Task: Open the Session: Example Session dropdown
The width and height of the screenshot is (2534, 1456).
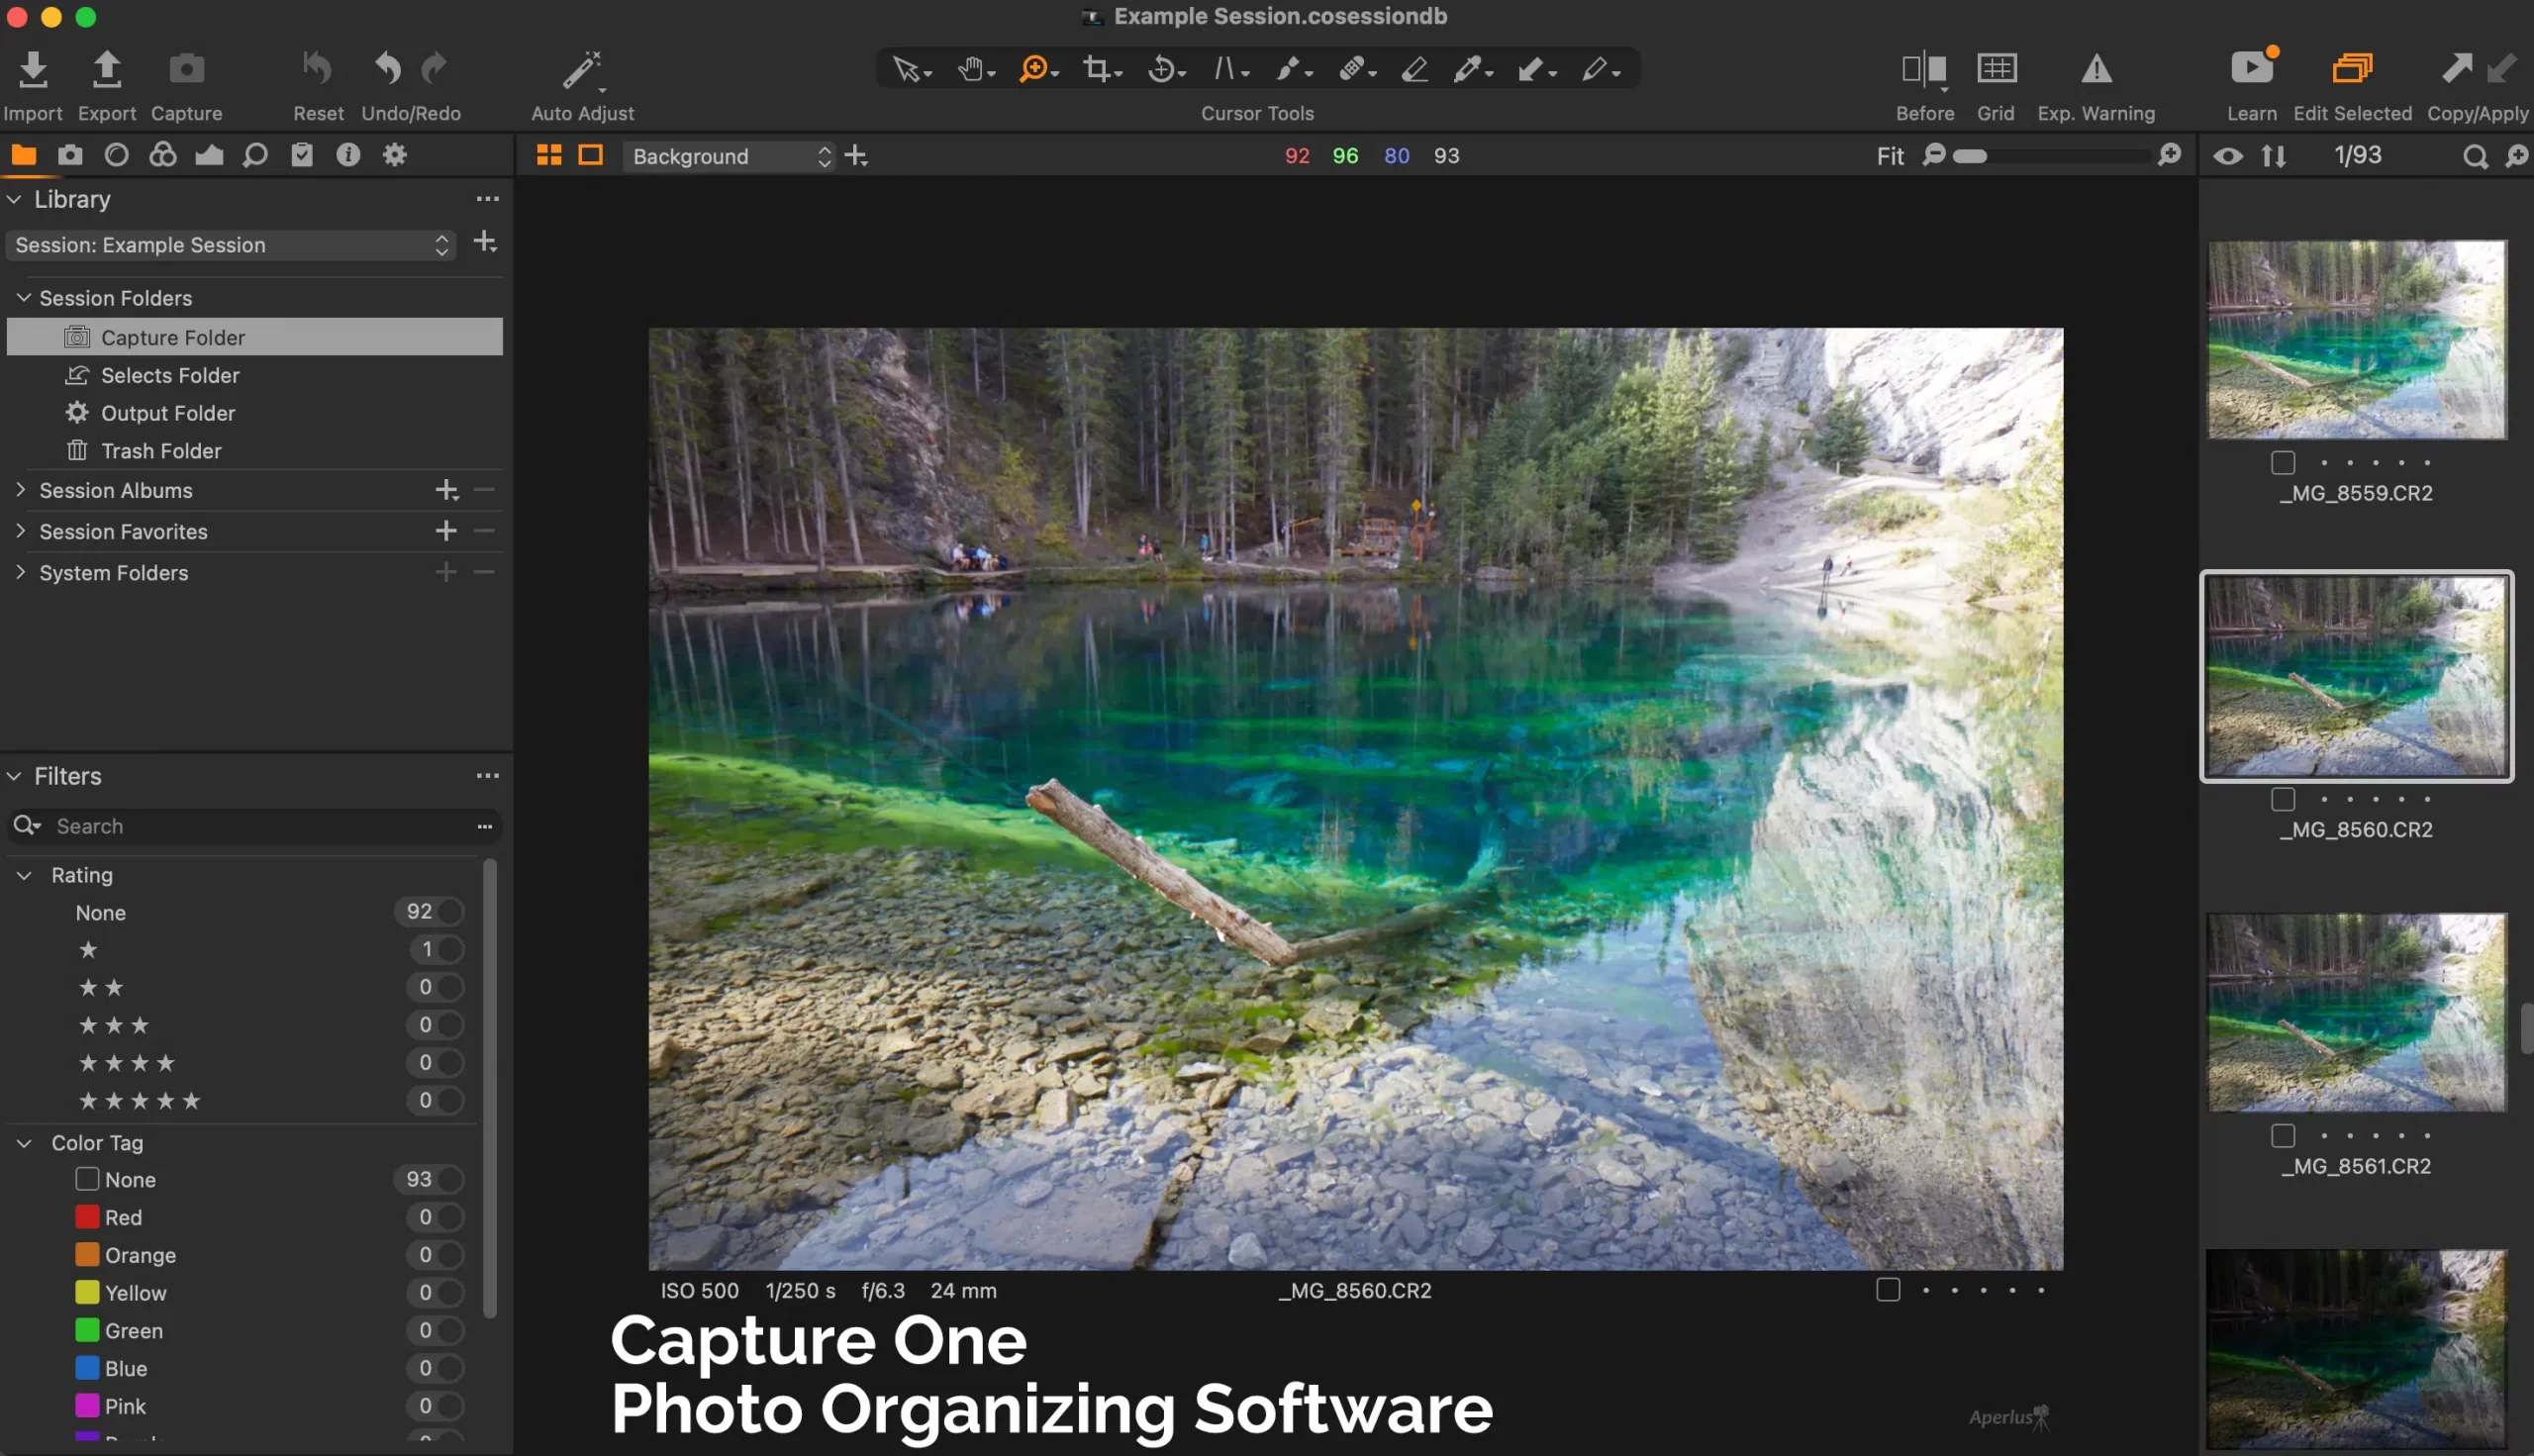Action: coord(231,245)
